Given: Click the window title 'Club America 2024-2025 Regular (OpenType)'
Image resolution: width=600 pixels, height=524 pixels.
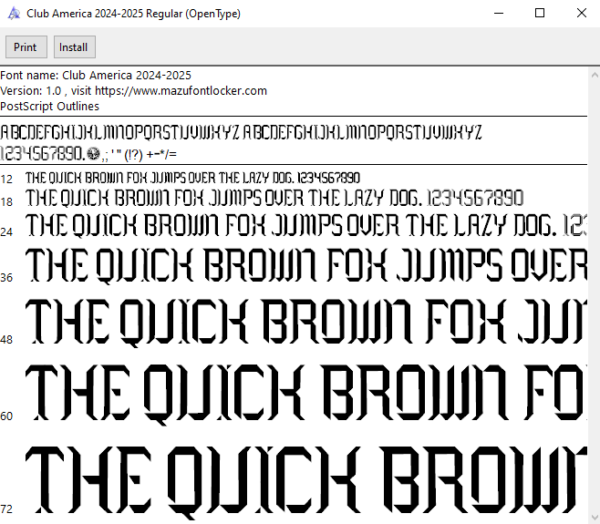Looking at the screenshot, I should pos(134,14).
